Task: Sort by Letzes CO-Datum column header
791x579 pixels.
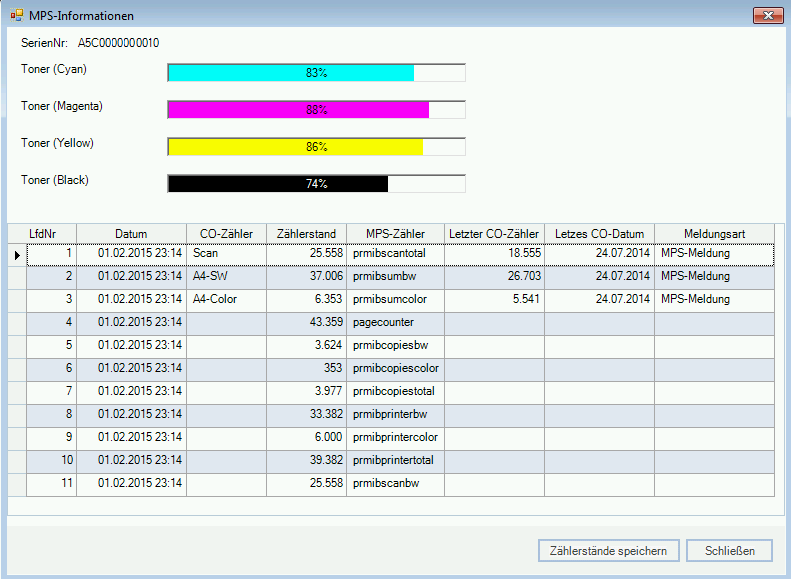Action: 599,234
